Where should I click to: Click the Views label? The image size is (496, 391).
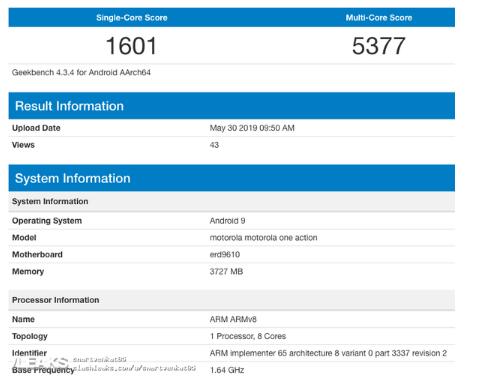23,145
